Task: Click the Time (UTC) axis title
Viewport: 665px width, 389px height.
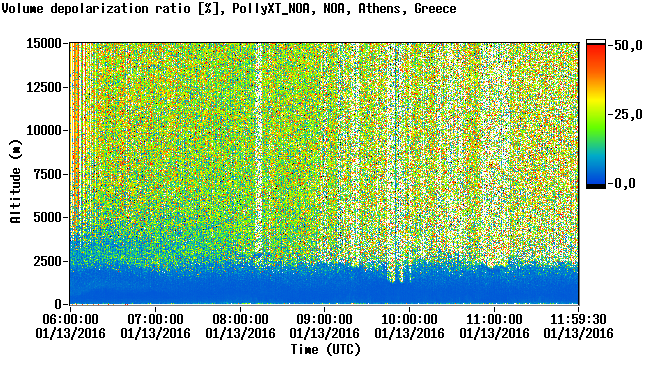Action: (x=325, y=350)
